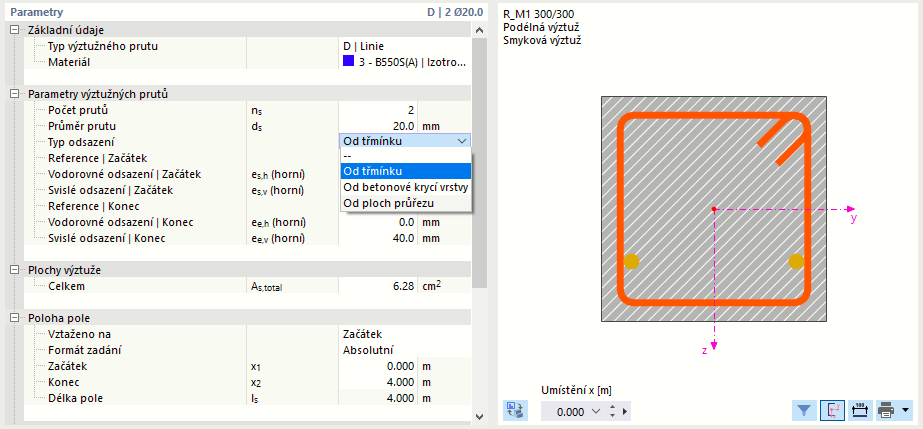923x429 pixels.
Task: Click the blue material color swatch
Action: (348, 61)
